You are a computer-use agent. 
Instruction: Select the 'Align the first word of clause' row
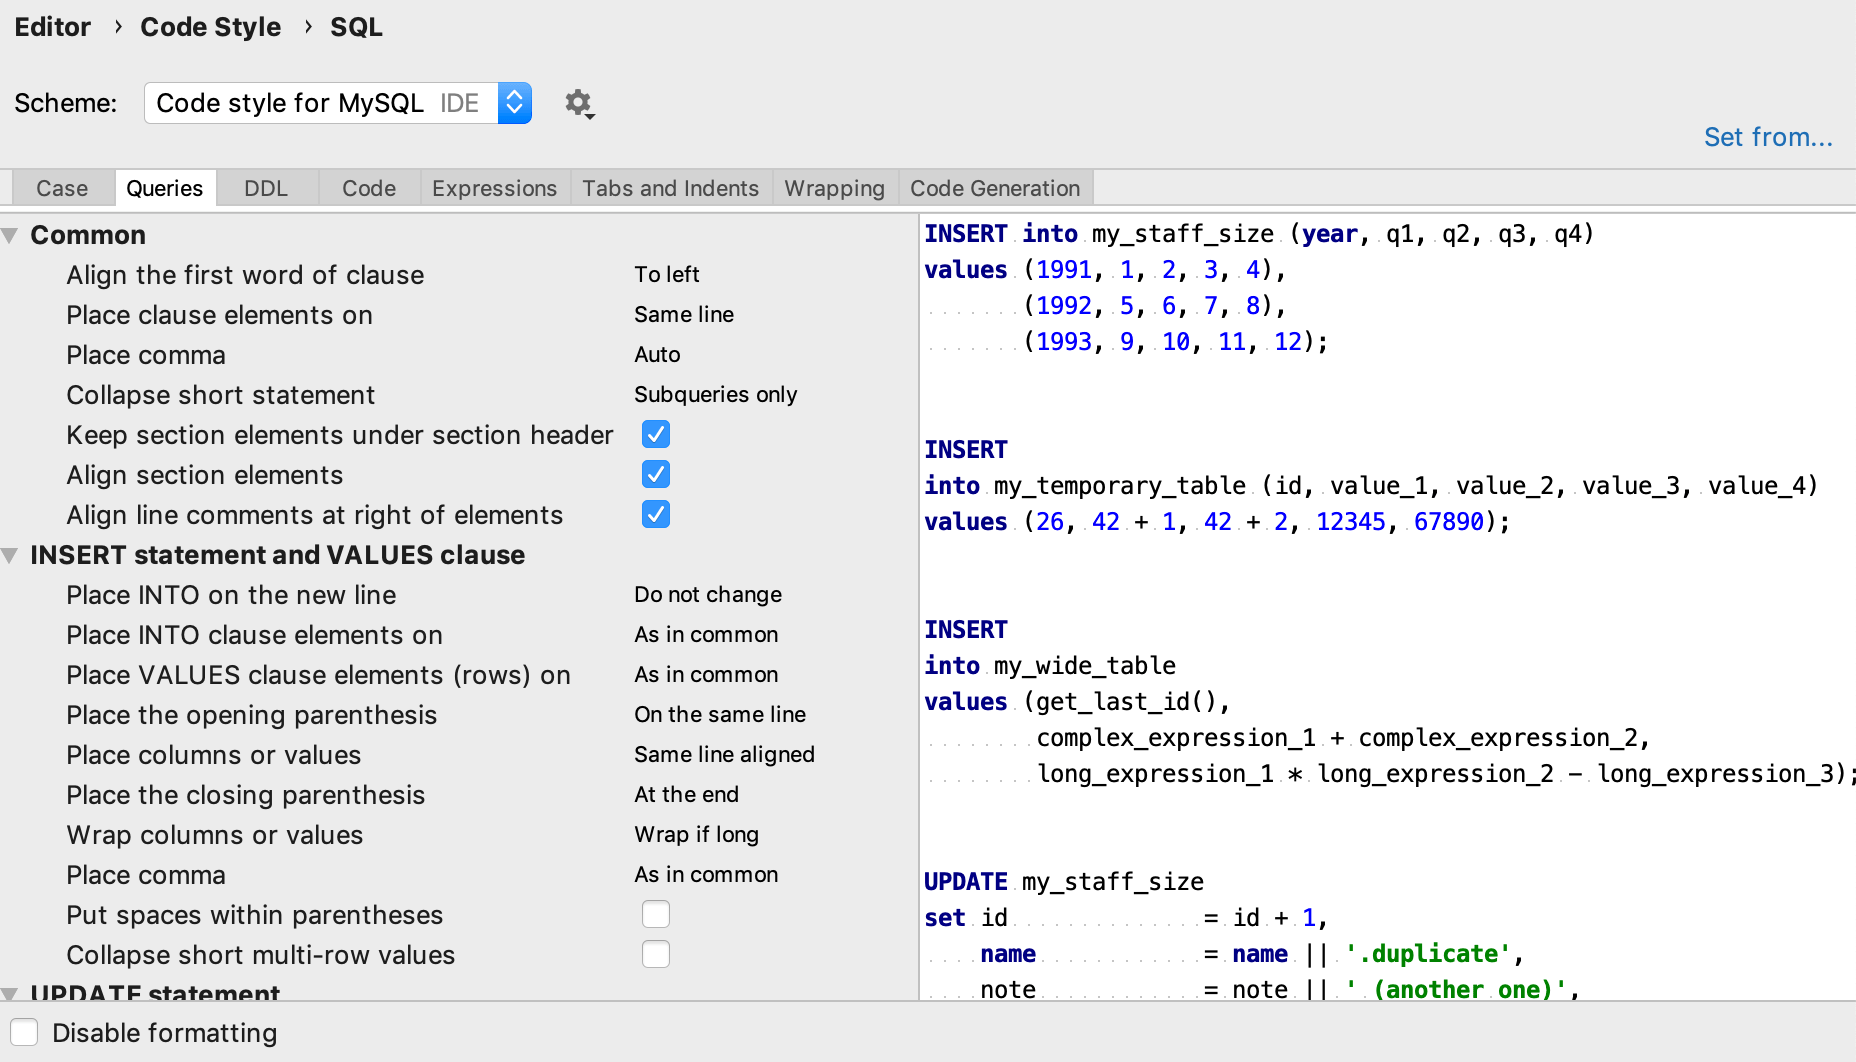click(459, 274)
